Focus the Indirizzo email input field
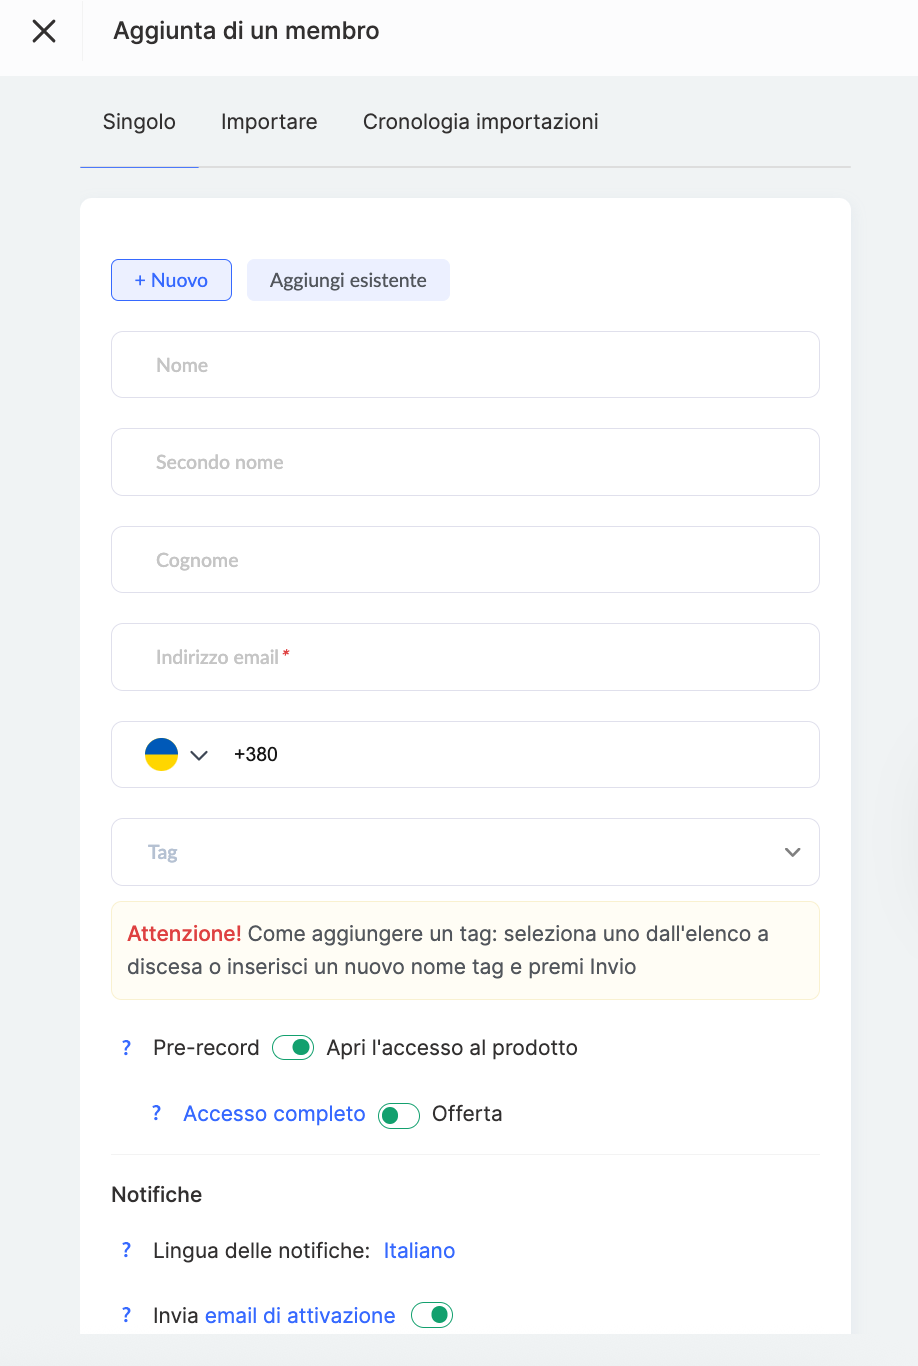Screen dimensions: 918x1366 [x=465, y=657]
